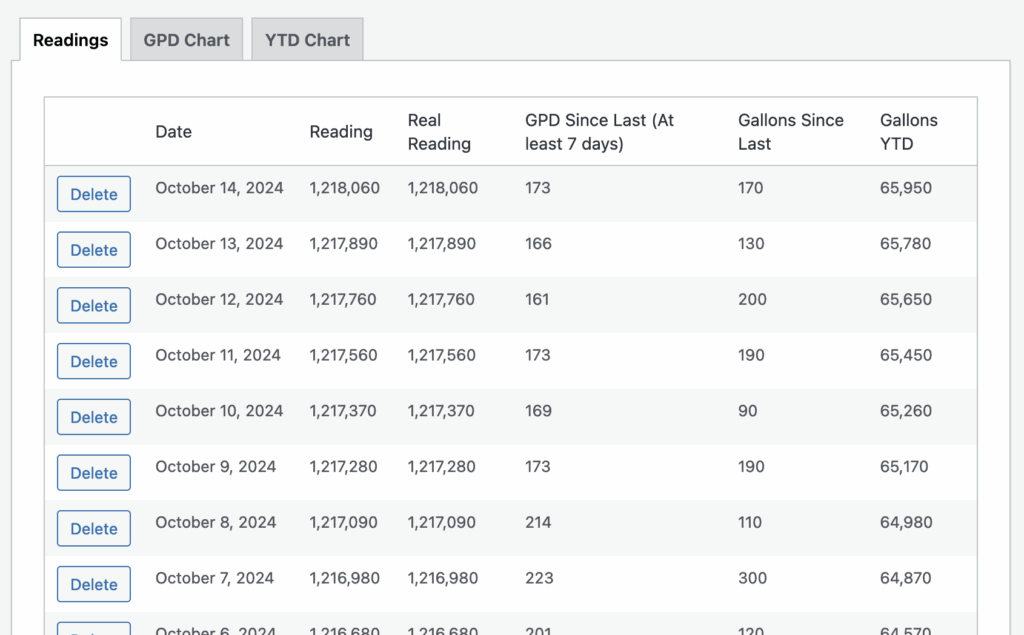Select the GPD value 223 cell
Screen dimensions: 1024x635
tap(539, 578)
